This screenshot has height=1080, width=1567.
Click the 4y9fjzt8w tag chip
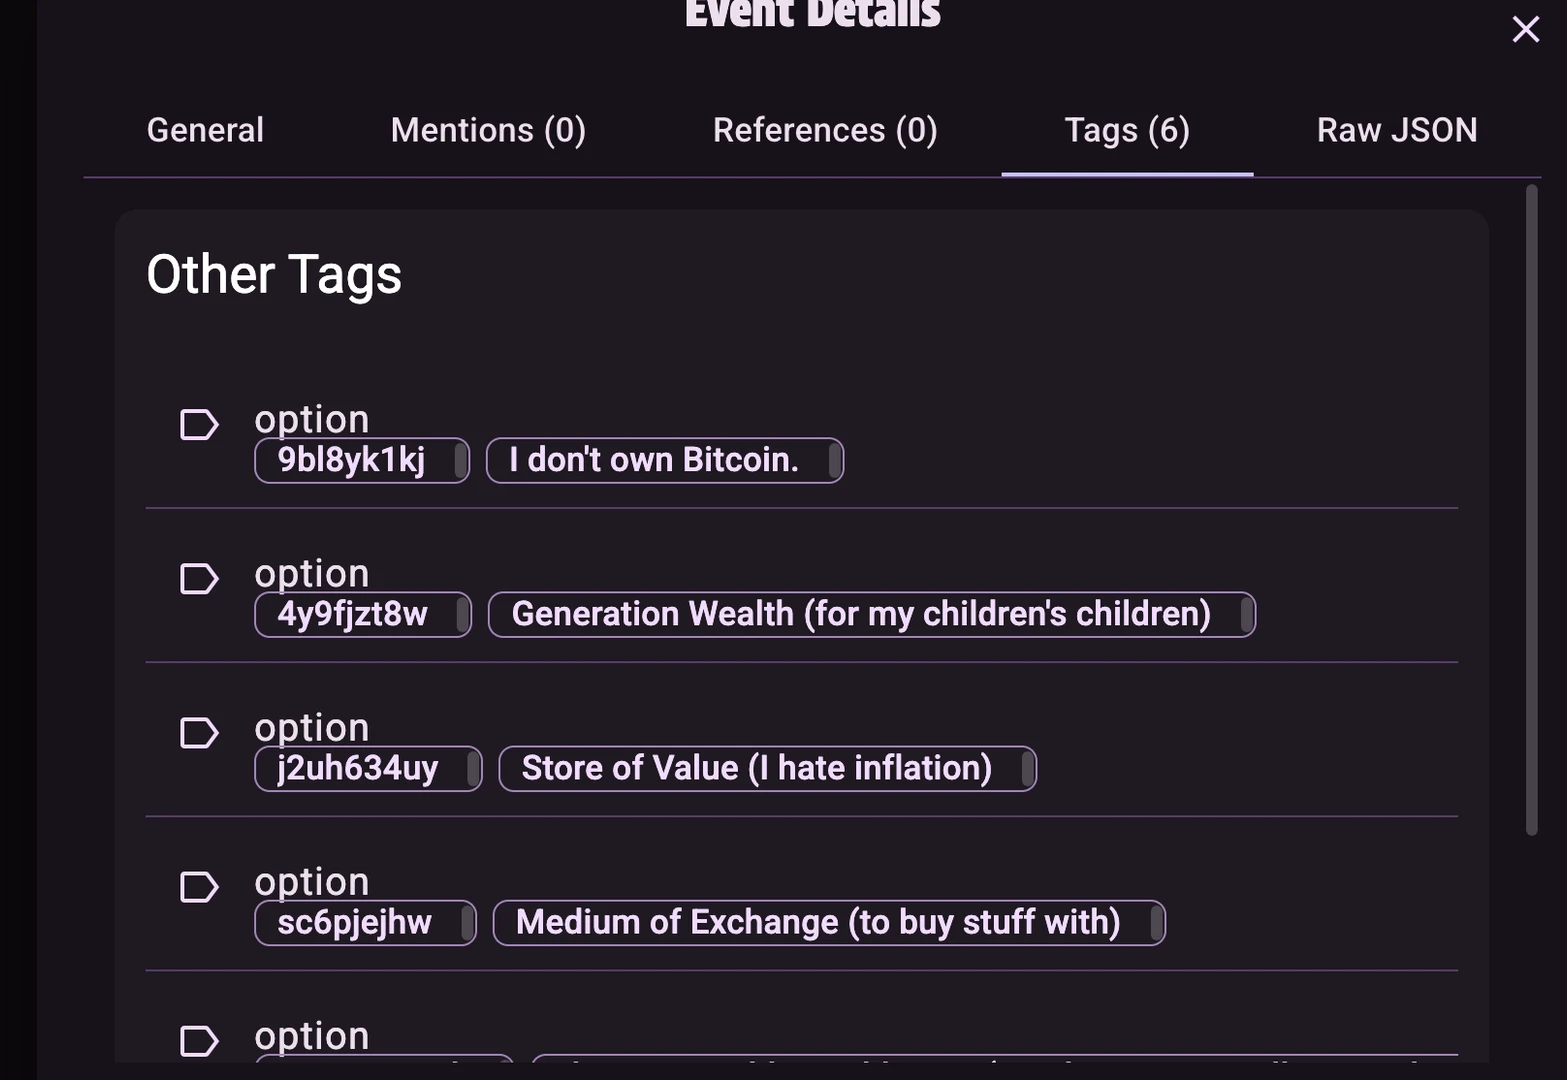point(352,614)
